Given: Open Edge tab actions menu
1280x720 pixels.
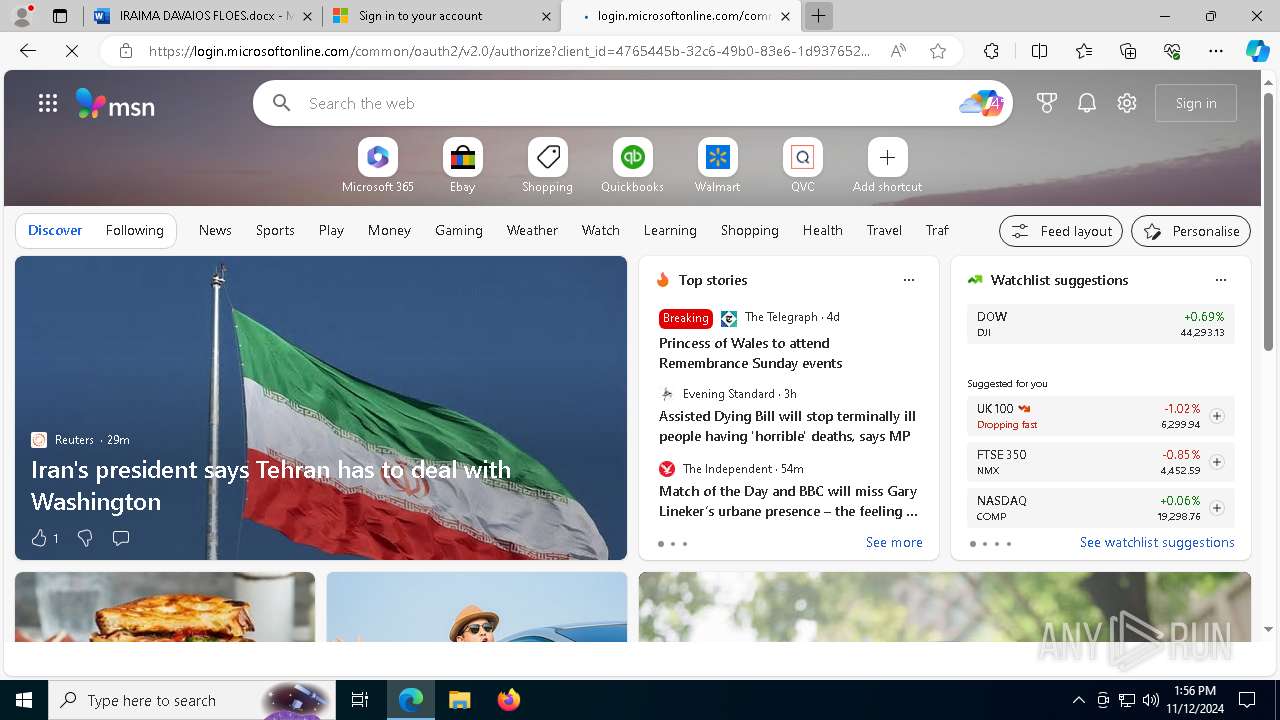Looking at the screenshot, I should point(59,16).
